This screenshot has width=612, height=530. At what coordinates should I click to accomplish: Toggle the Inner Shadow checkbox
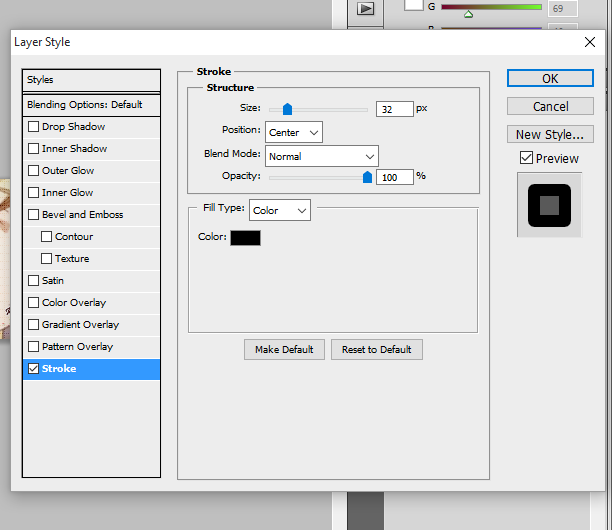[34, 149]
